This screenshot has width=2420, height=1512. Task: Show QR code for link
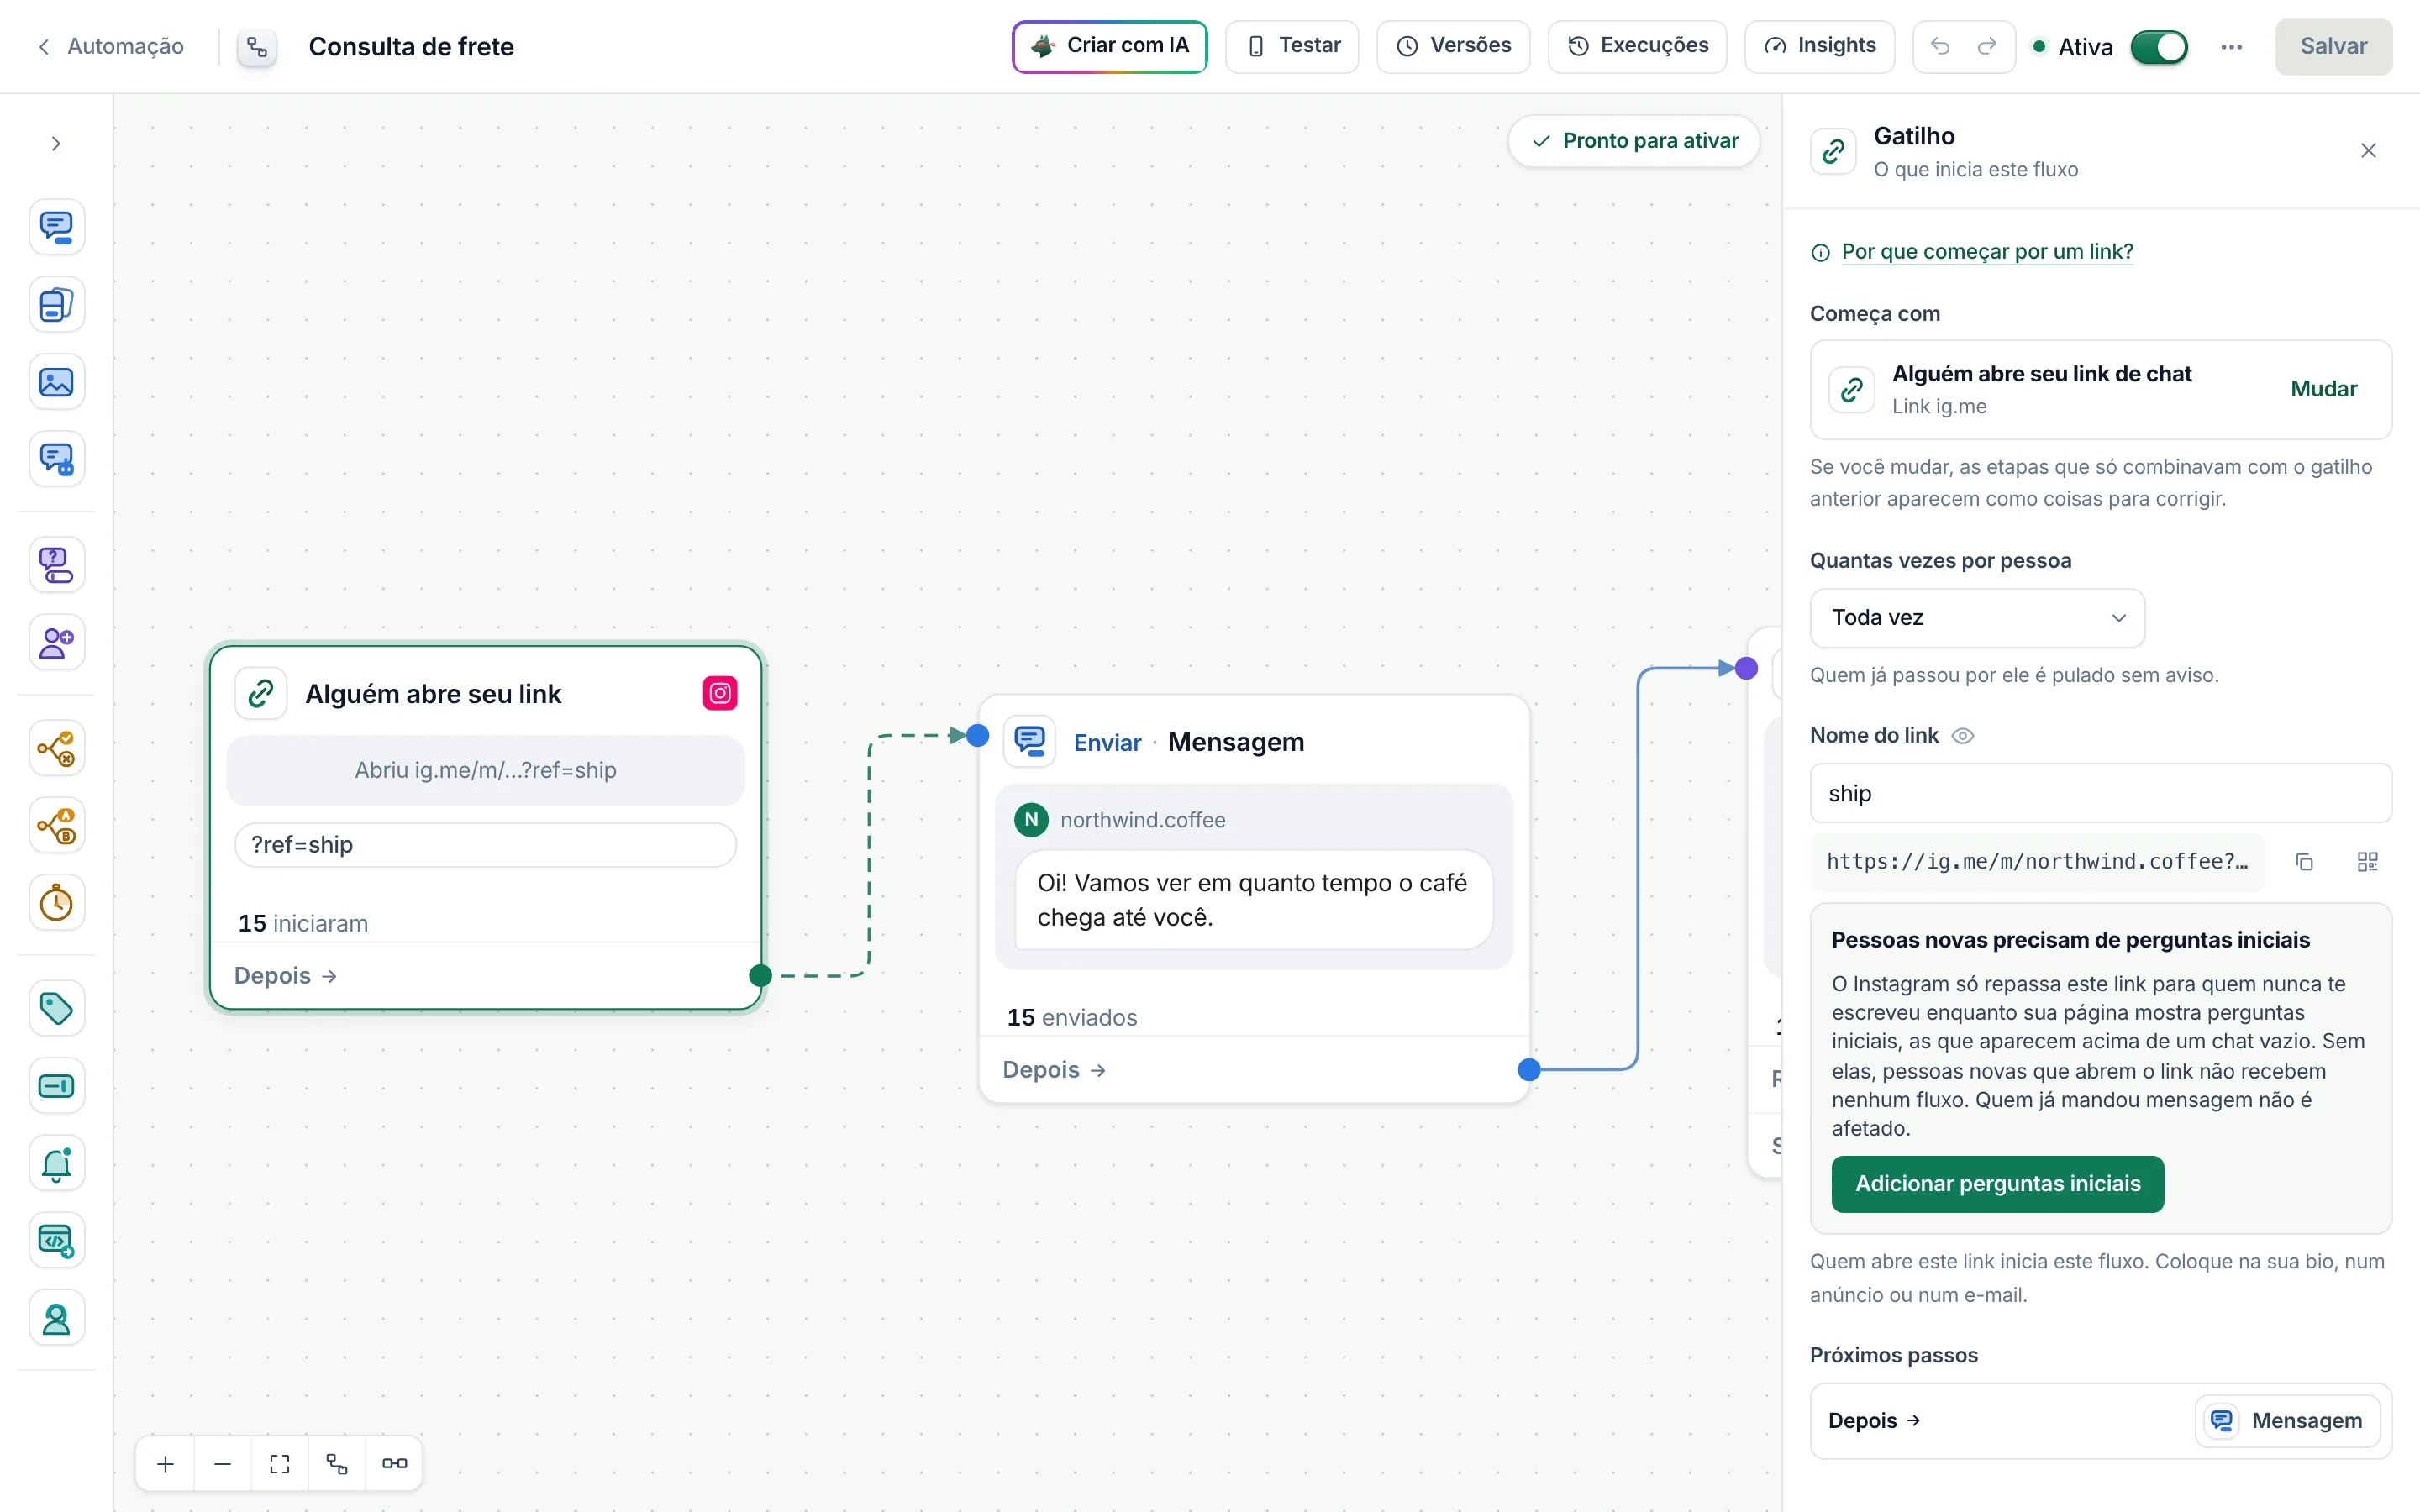2367,862
